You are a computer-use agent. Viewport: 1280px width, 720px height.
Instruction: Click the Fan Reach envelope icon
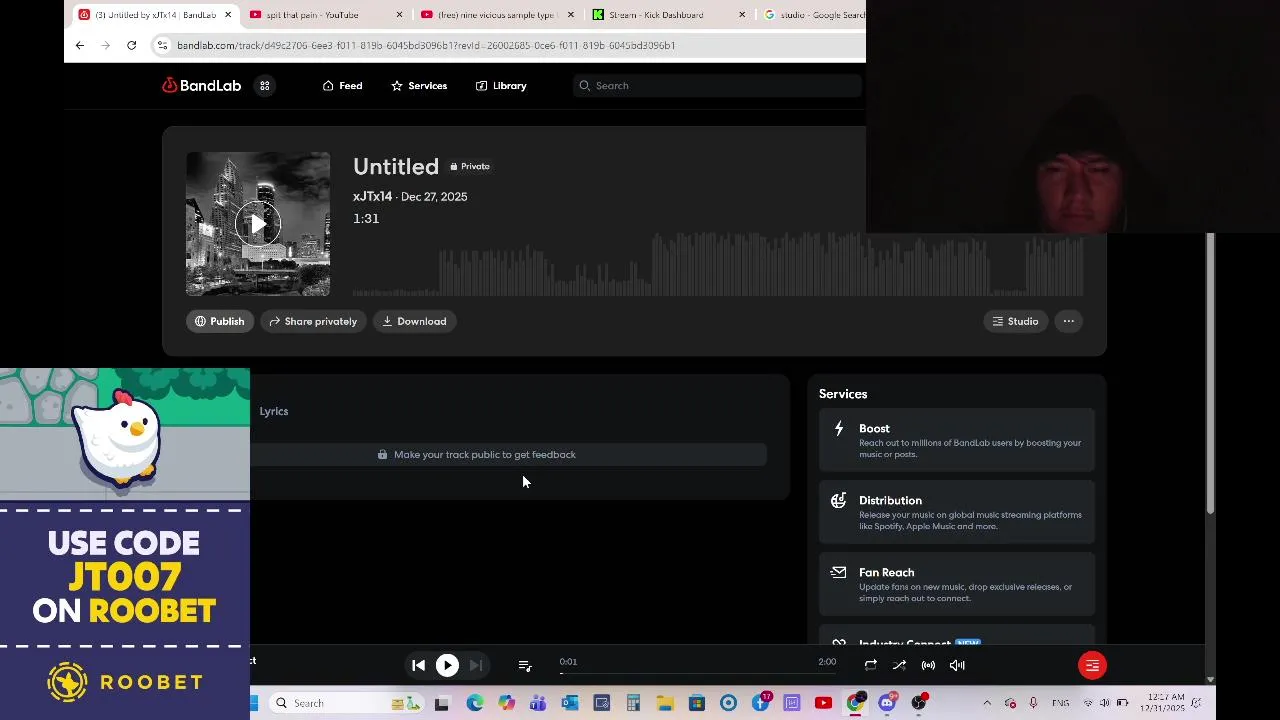pyautogui.click(x=838, y=573)
